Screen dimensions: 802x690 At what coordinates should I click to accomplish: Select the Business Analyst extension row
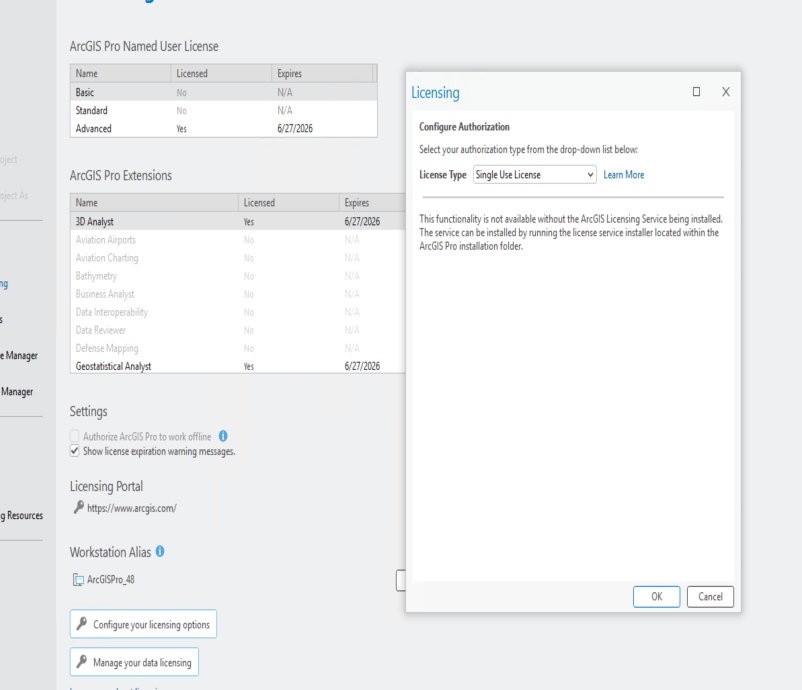coord(238,294)
